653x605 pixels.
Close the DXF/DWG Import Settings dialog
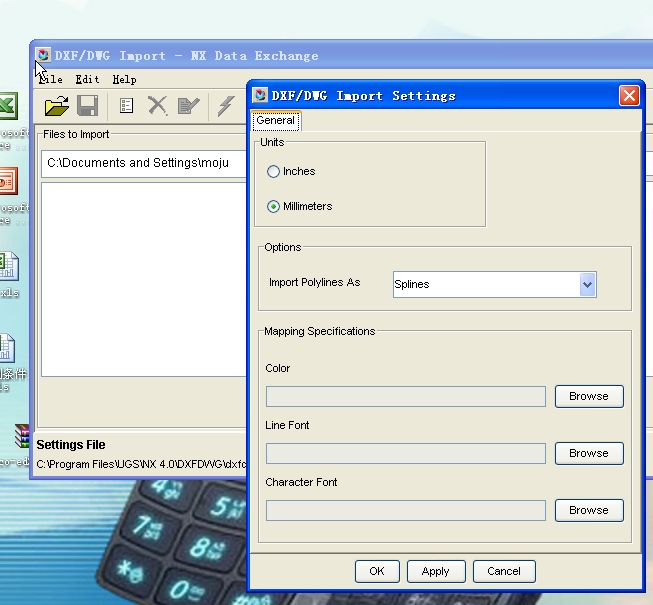pyautogui.click(x=629, y=96)
